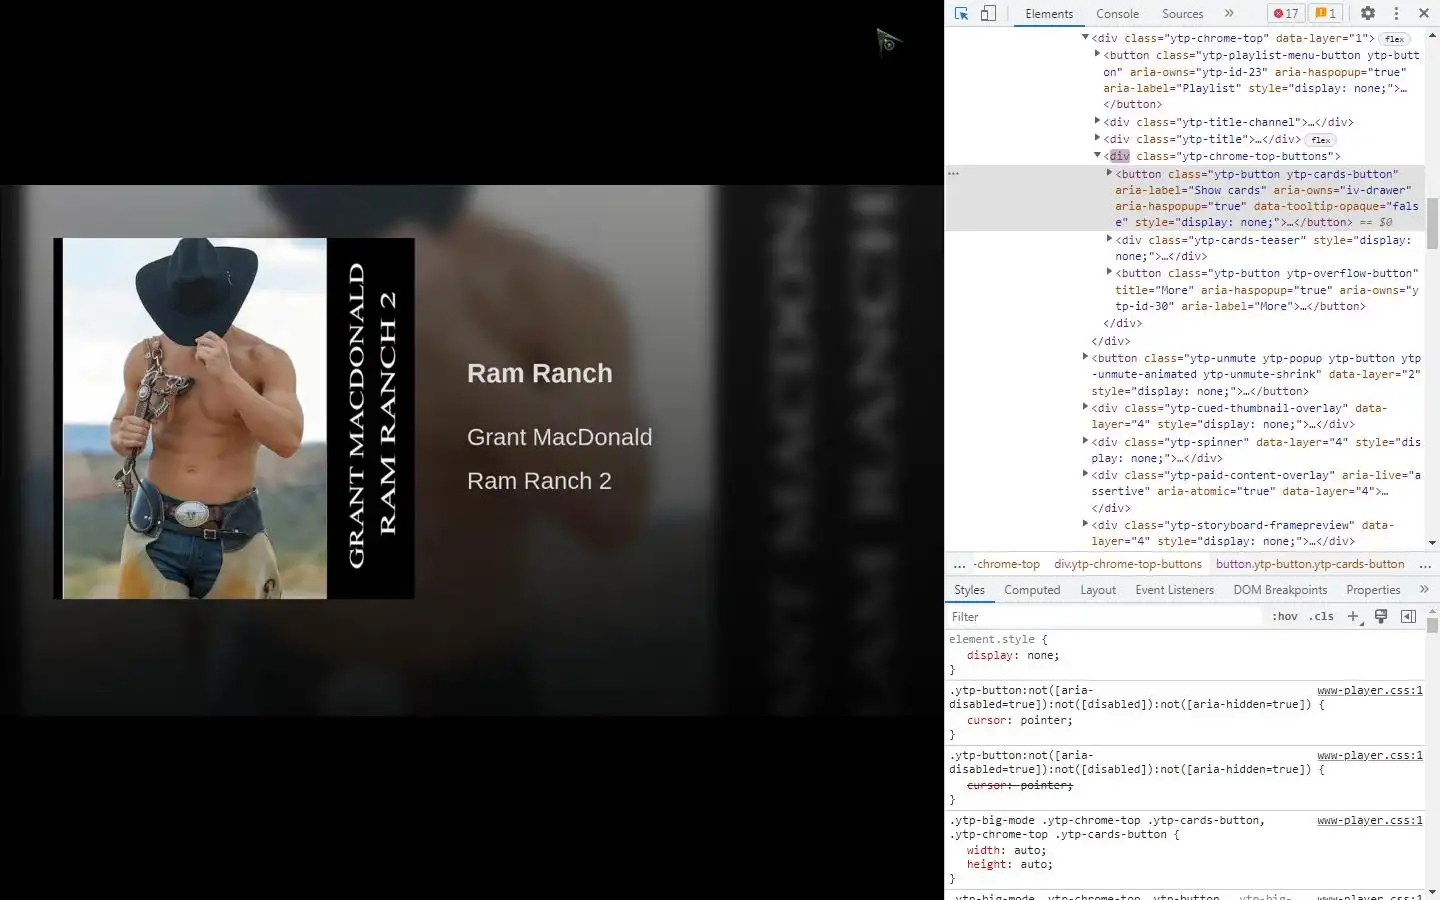1440x900 pixels.
Task: Expand the ytp-cards-button node
Action: (x=1109, y=173)
